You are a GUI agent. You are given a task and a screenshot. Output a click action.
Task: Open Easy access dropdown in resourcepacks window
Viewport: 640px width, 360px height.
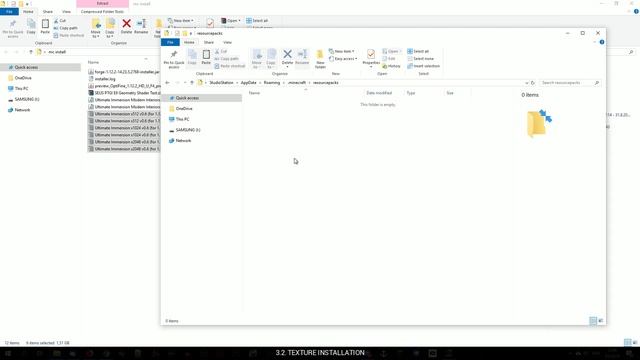pos(343,59)
